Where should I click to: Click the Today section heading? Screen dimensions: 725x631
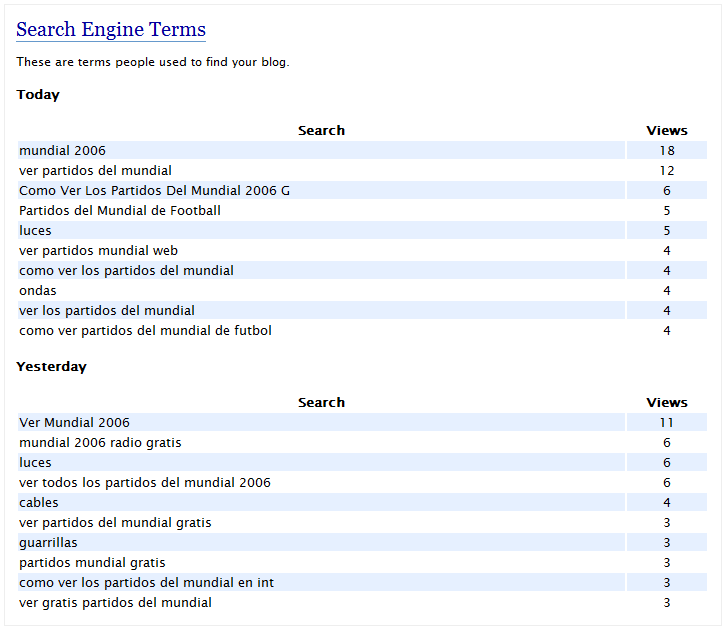pos(38,95)
